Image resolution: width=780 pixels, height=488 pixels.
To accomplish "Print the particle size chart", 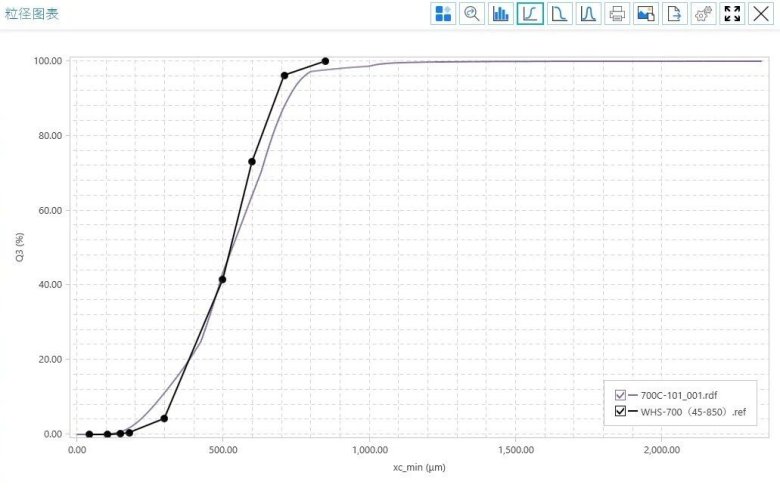I will tap(617, 14).
